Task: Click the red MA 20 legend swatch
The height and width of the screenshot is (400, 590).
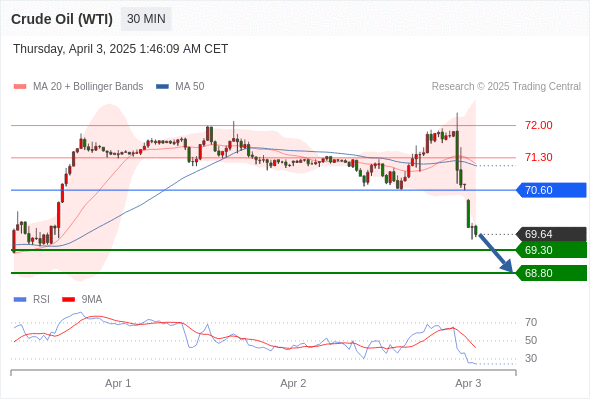Action: click(20, 87)
